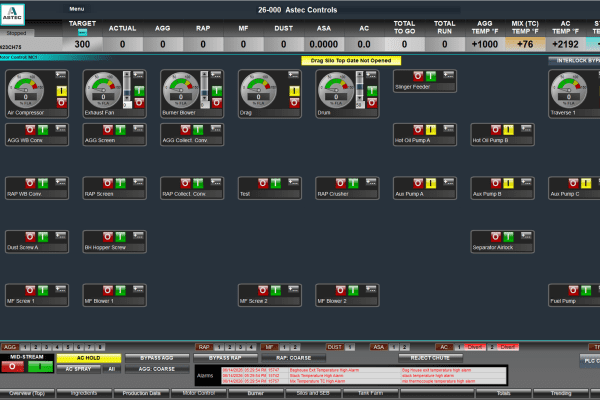Stop Aux Pump A

418,183
